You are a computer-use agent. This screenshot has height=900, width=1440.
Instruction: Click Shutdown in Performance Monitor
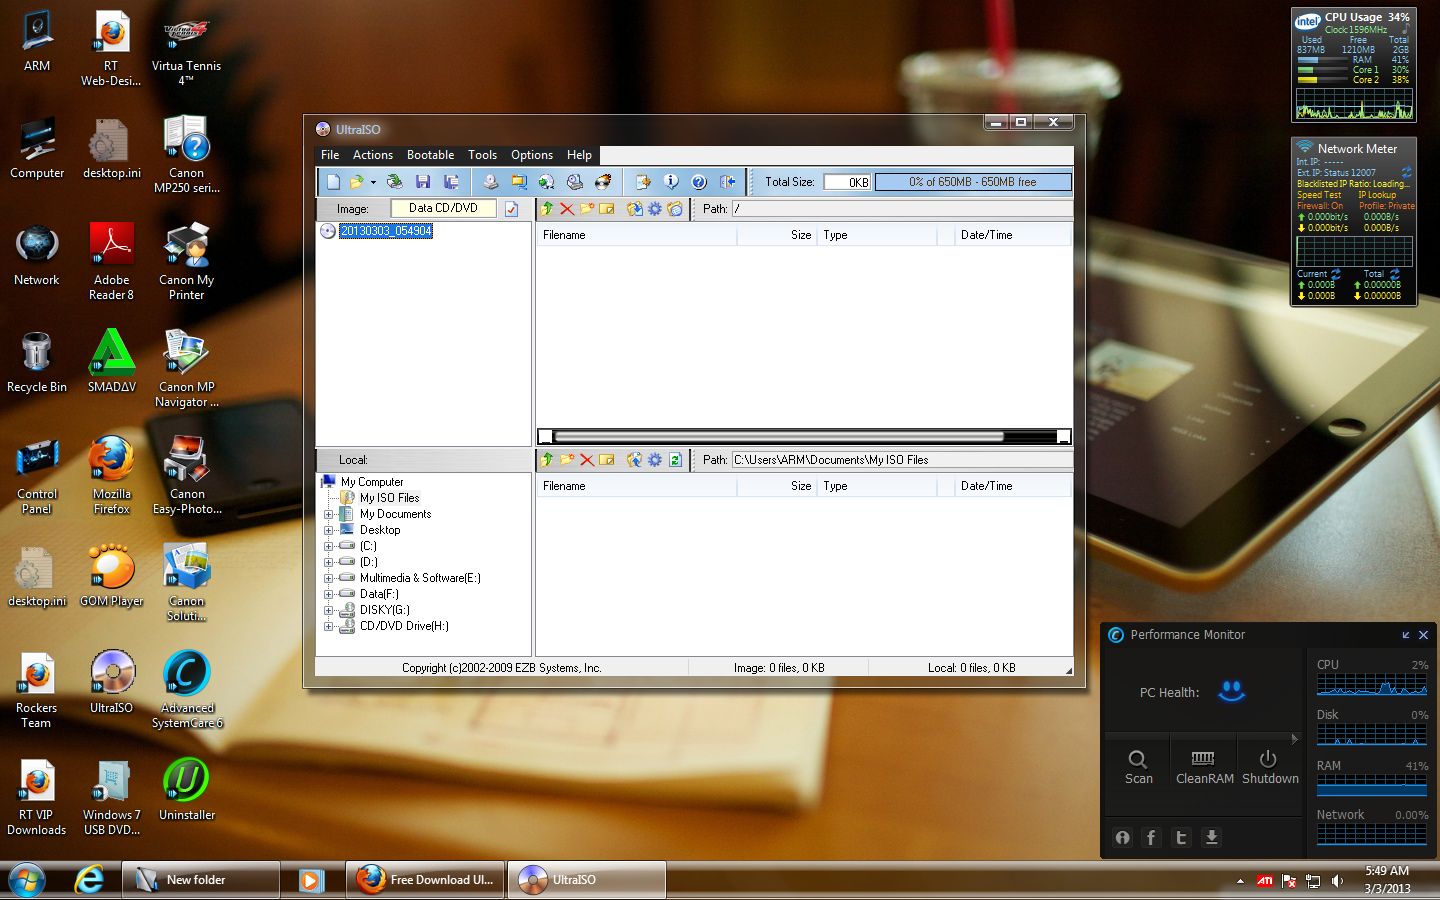point(1270,767)
